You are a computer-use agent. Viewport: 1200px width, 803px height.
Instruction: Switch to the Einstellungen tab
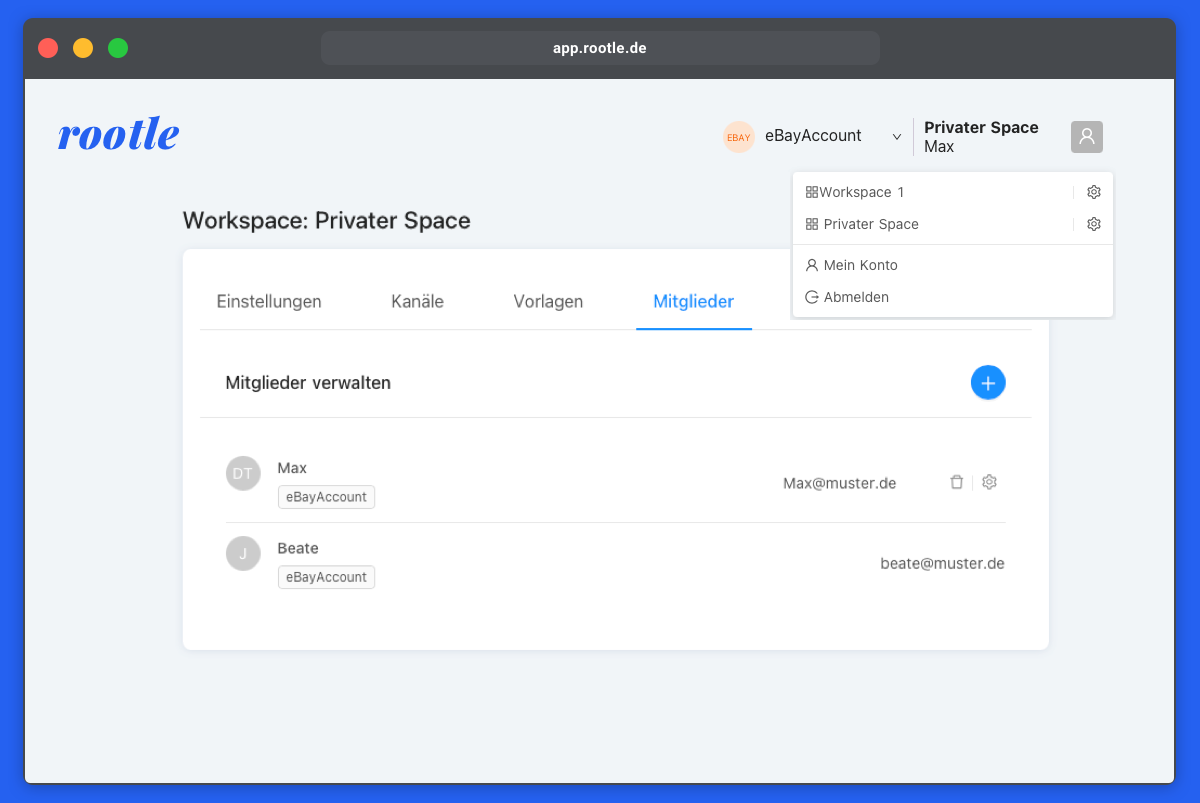268,300
